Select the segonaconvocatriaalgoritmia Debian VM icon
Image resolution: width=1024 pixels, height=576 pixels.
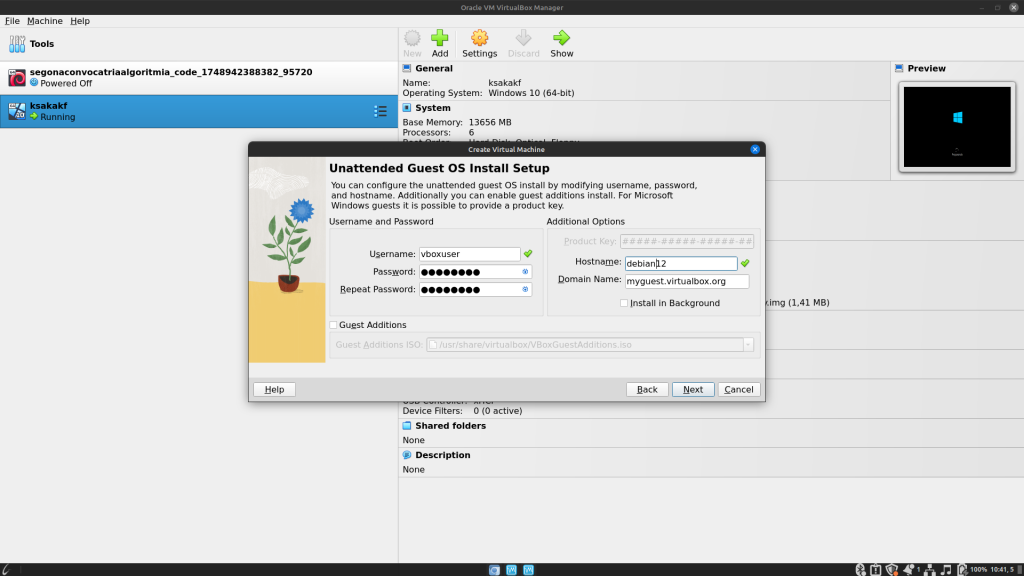click(x=17, y=78)
